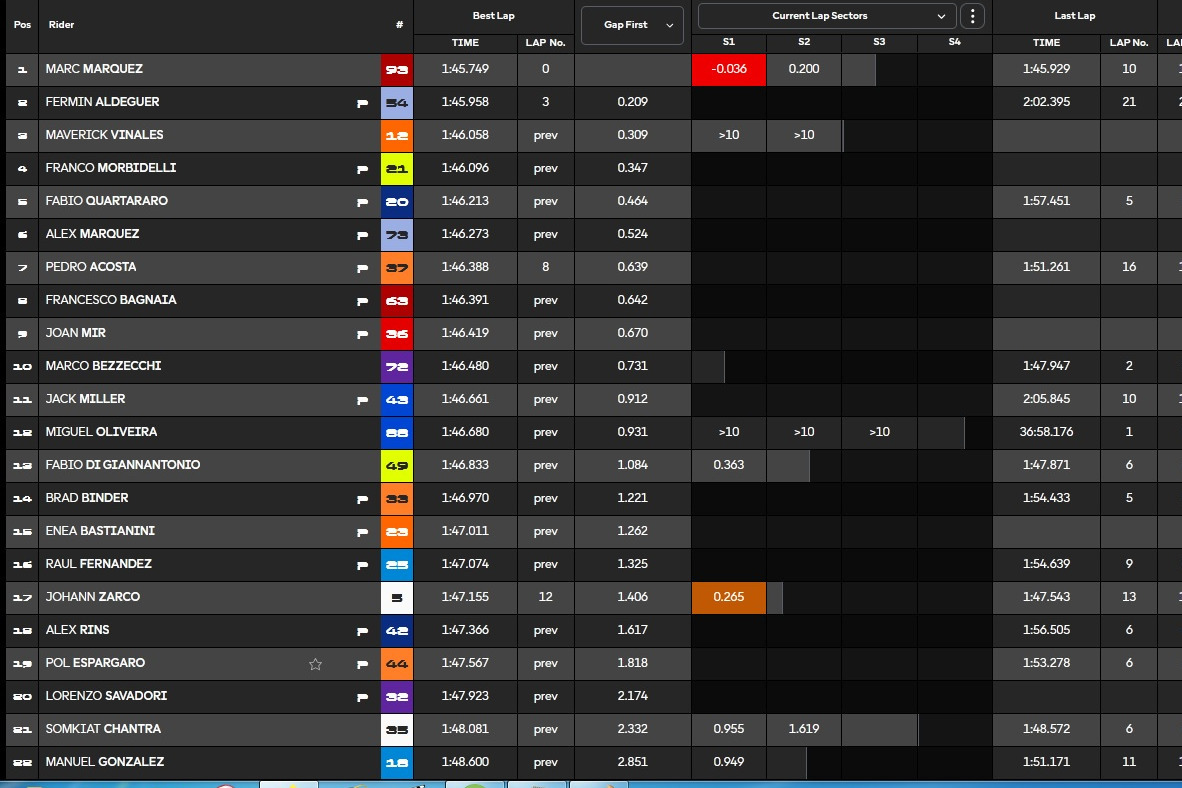Viewport: 1182px width, 788px height.
Task: Expand the Current Lap Sectors dropdown
Action: click(x=827, y=16)
